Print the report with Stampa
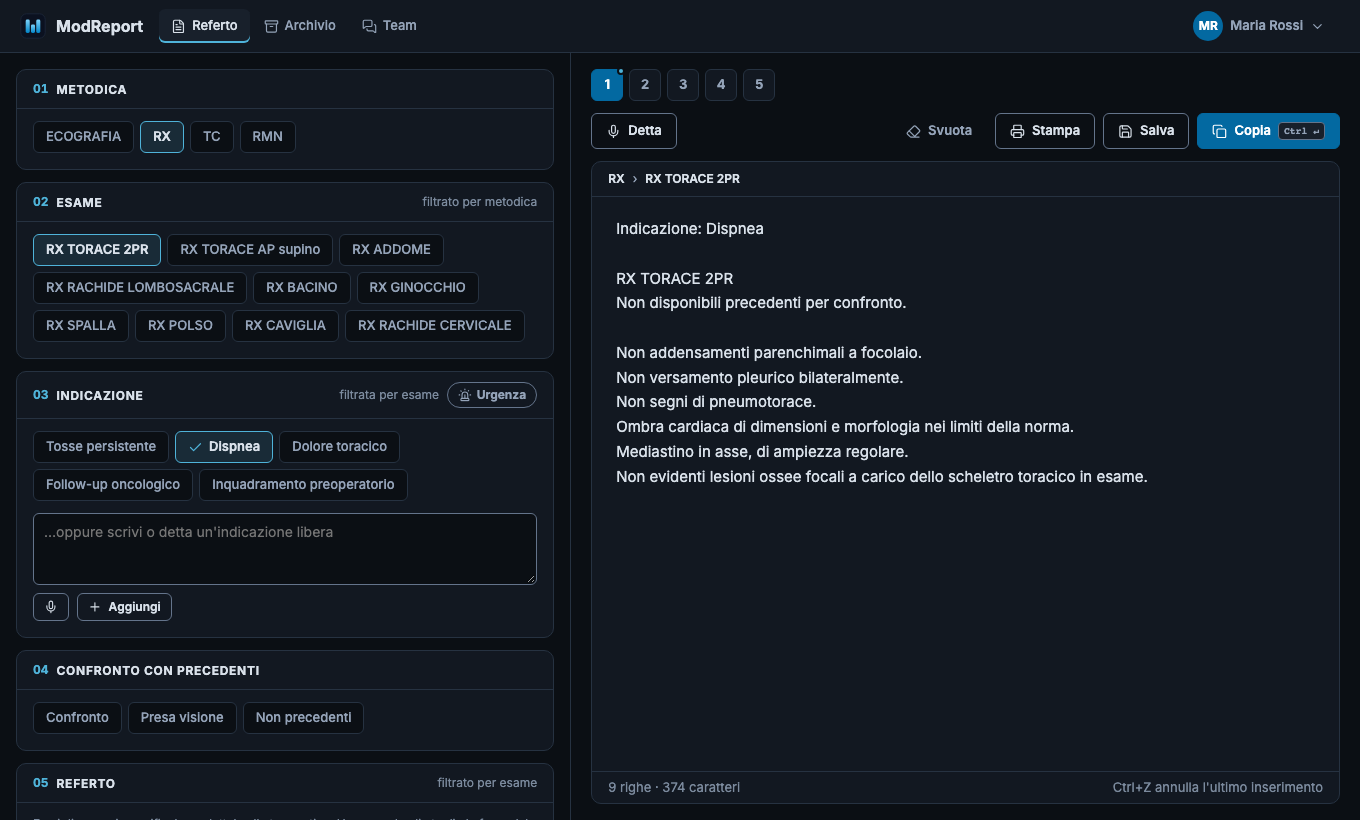Image resolution: width=1360 pixels, height=820 pixels. click(x=1045, y=131)
